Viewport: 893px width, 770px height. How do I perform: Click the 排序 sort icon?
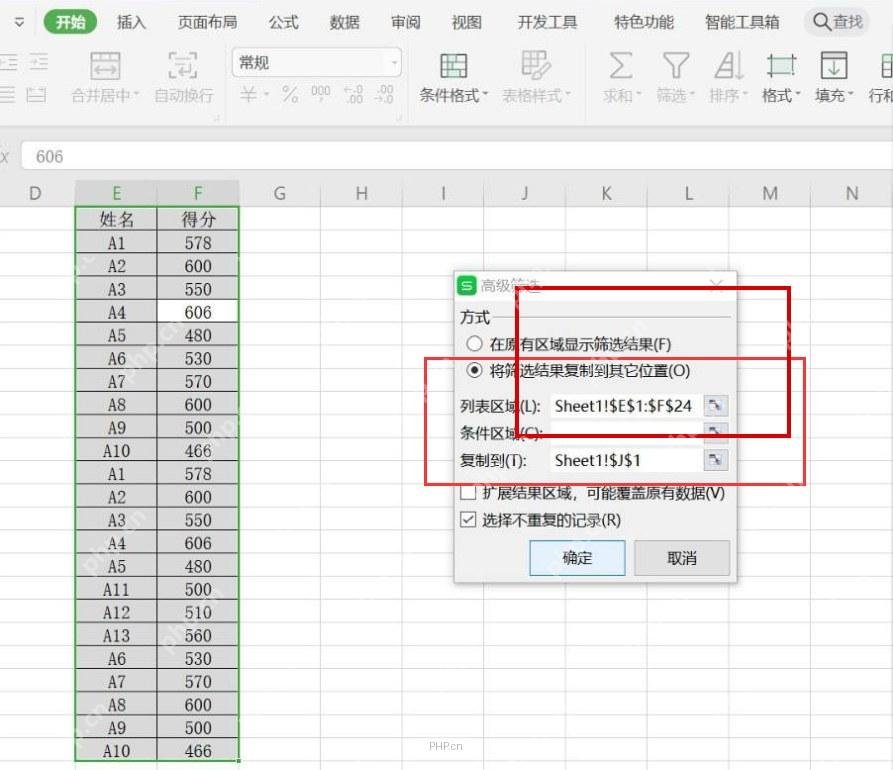click(x=728, y=65)
